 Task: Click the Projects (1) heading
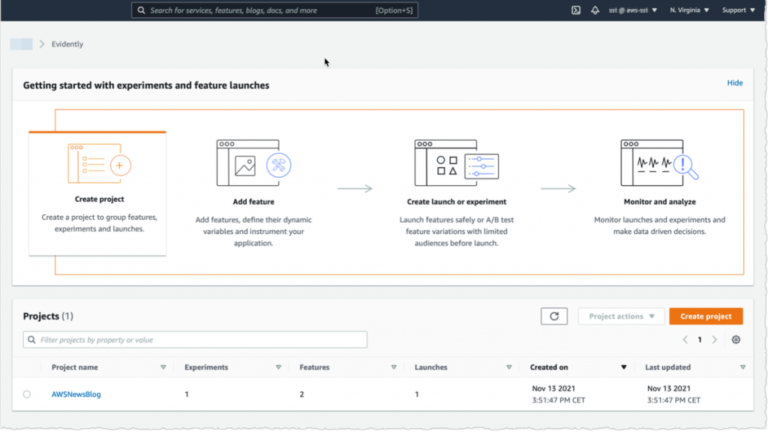(48, 316)
